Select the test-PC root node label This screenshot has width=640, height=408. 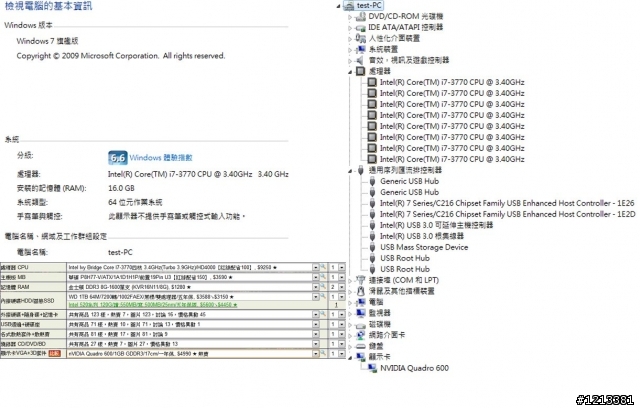369,5
